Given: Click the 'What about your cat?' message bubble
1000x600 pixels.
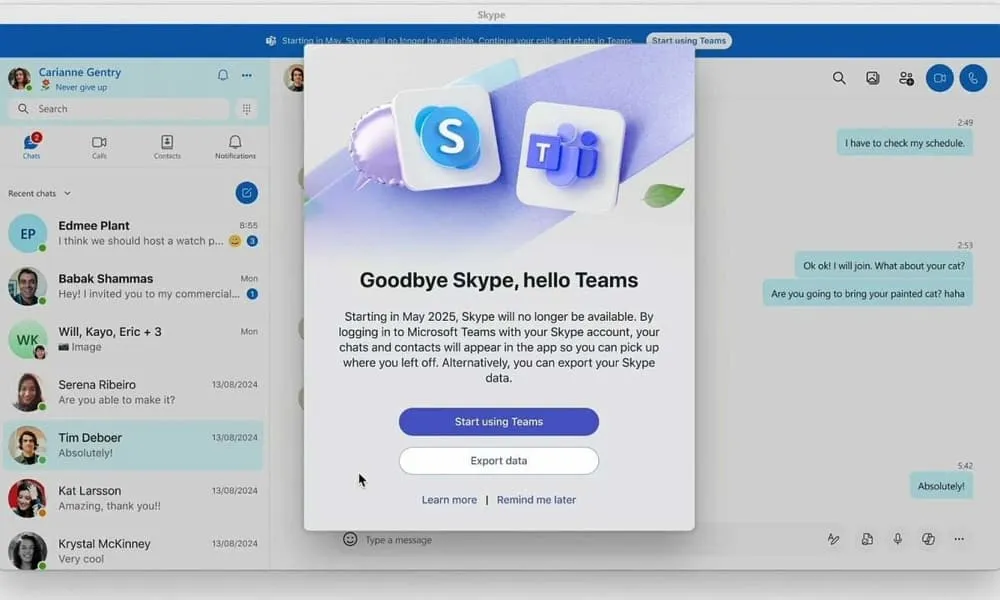Looking at the screenshot, I should tap(883, 266).
